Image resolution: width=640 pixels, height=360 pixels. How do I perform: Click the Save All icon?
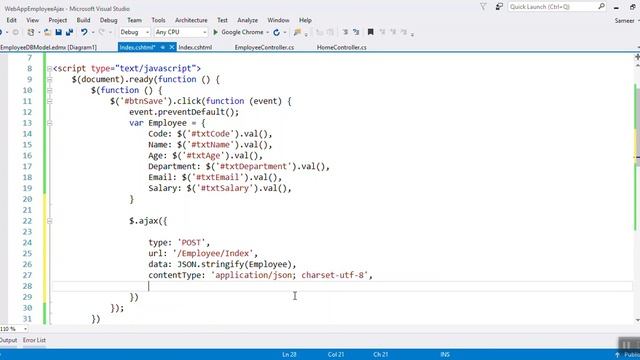(x=69, y=32)
